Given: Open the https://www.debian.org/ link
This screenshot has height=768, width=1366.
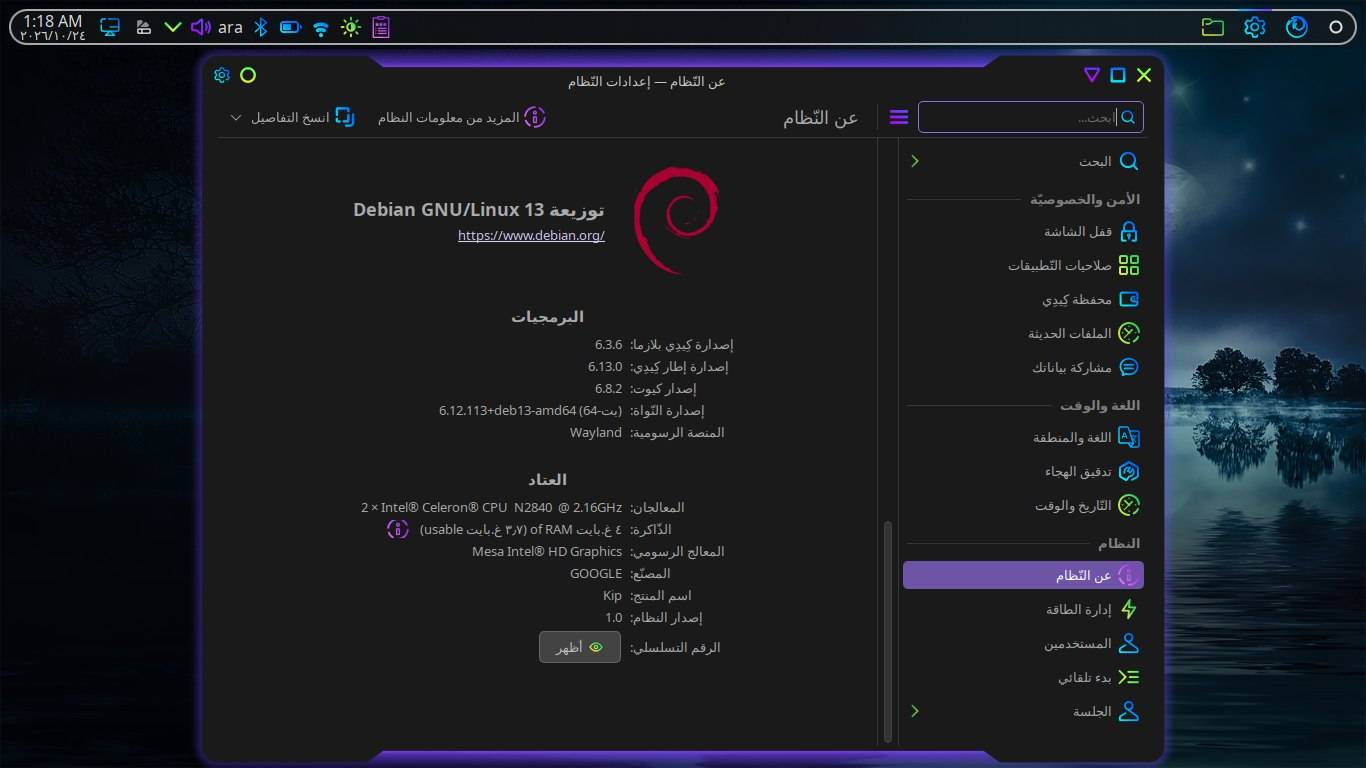Looking at the screenshot, I should (x=531, y=235).
